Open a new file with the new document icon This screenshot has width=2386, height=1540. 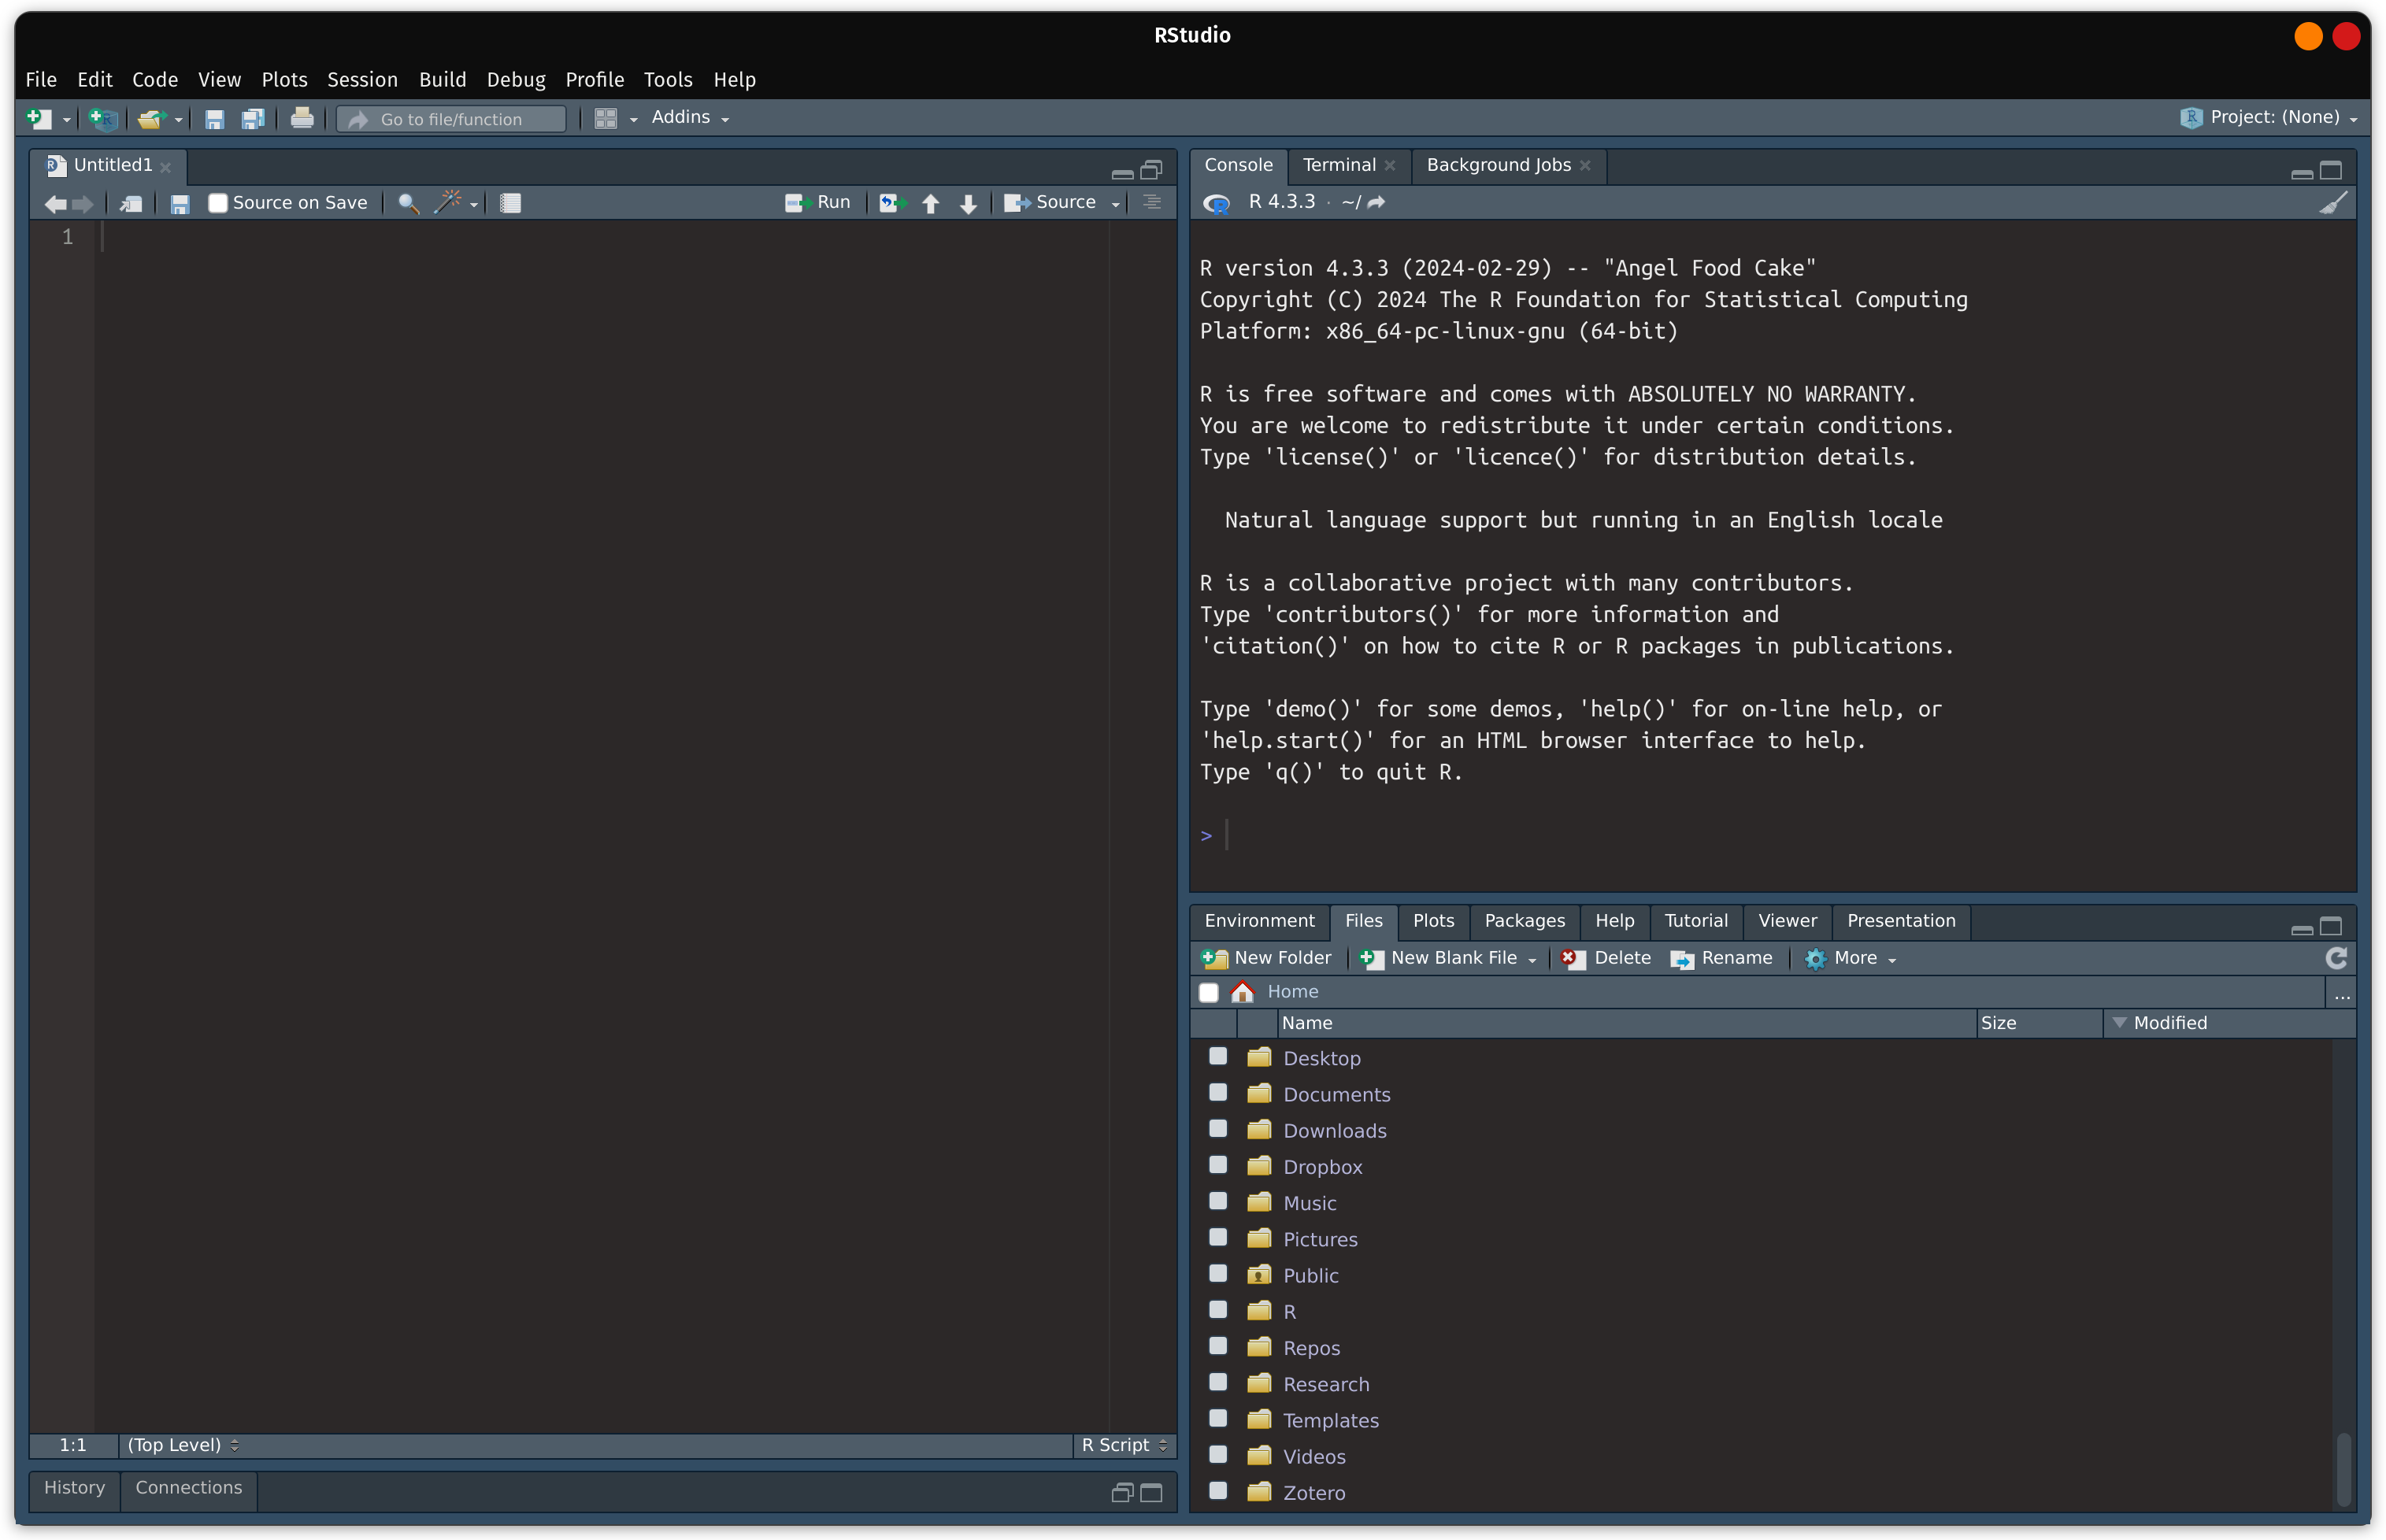point(40,118)
